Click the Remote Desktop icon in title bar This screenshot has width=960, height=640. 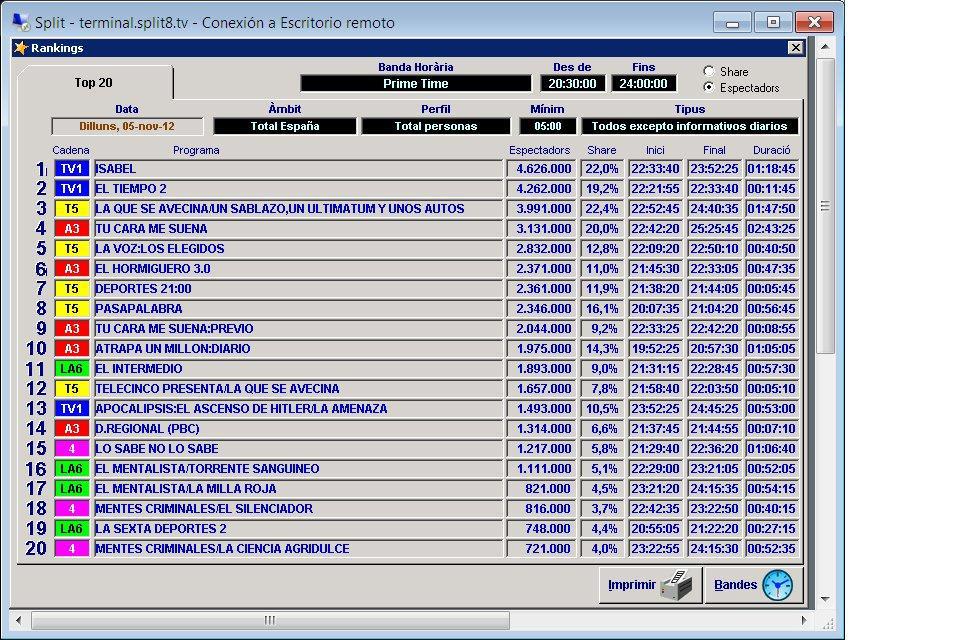coord(21,23)
